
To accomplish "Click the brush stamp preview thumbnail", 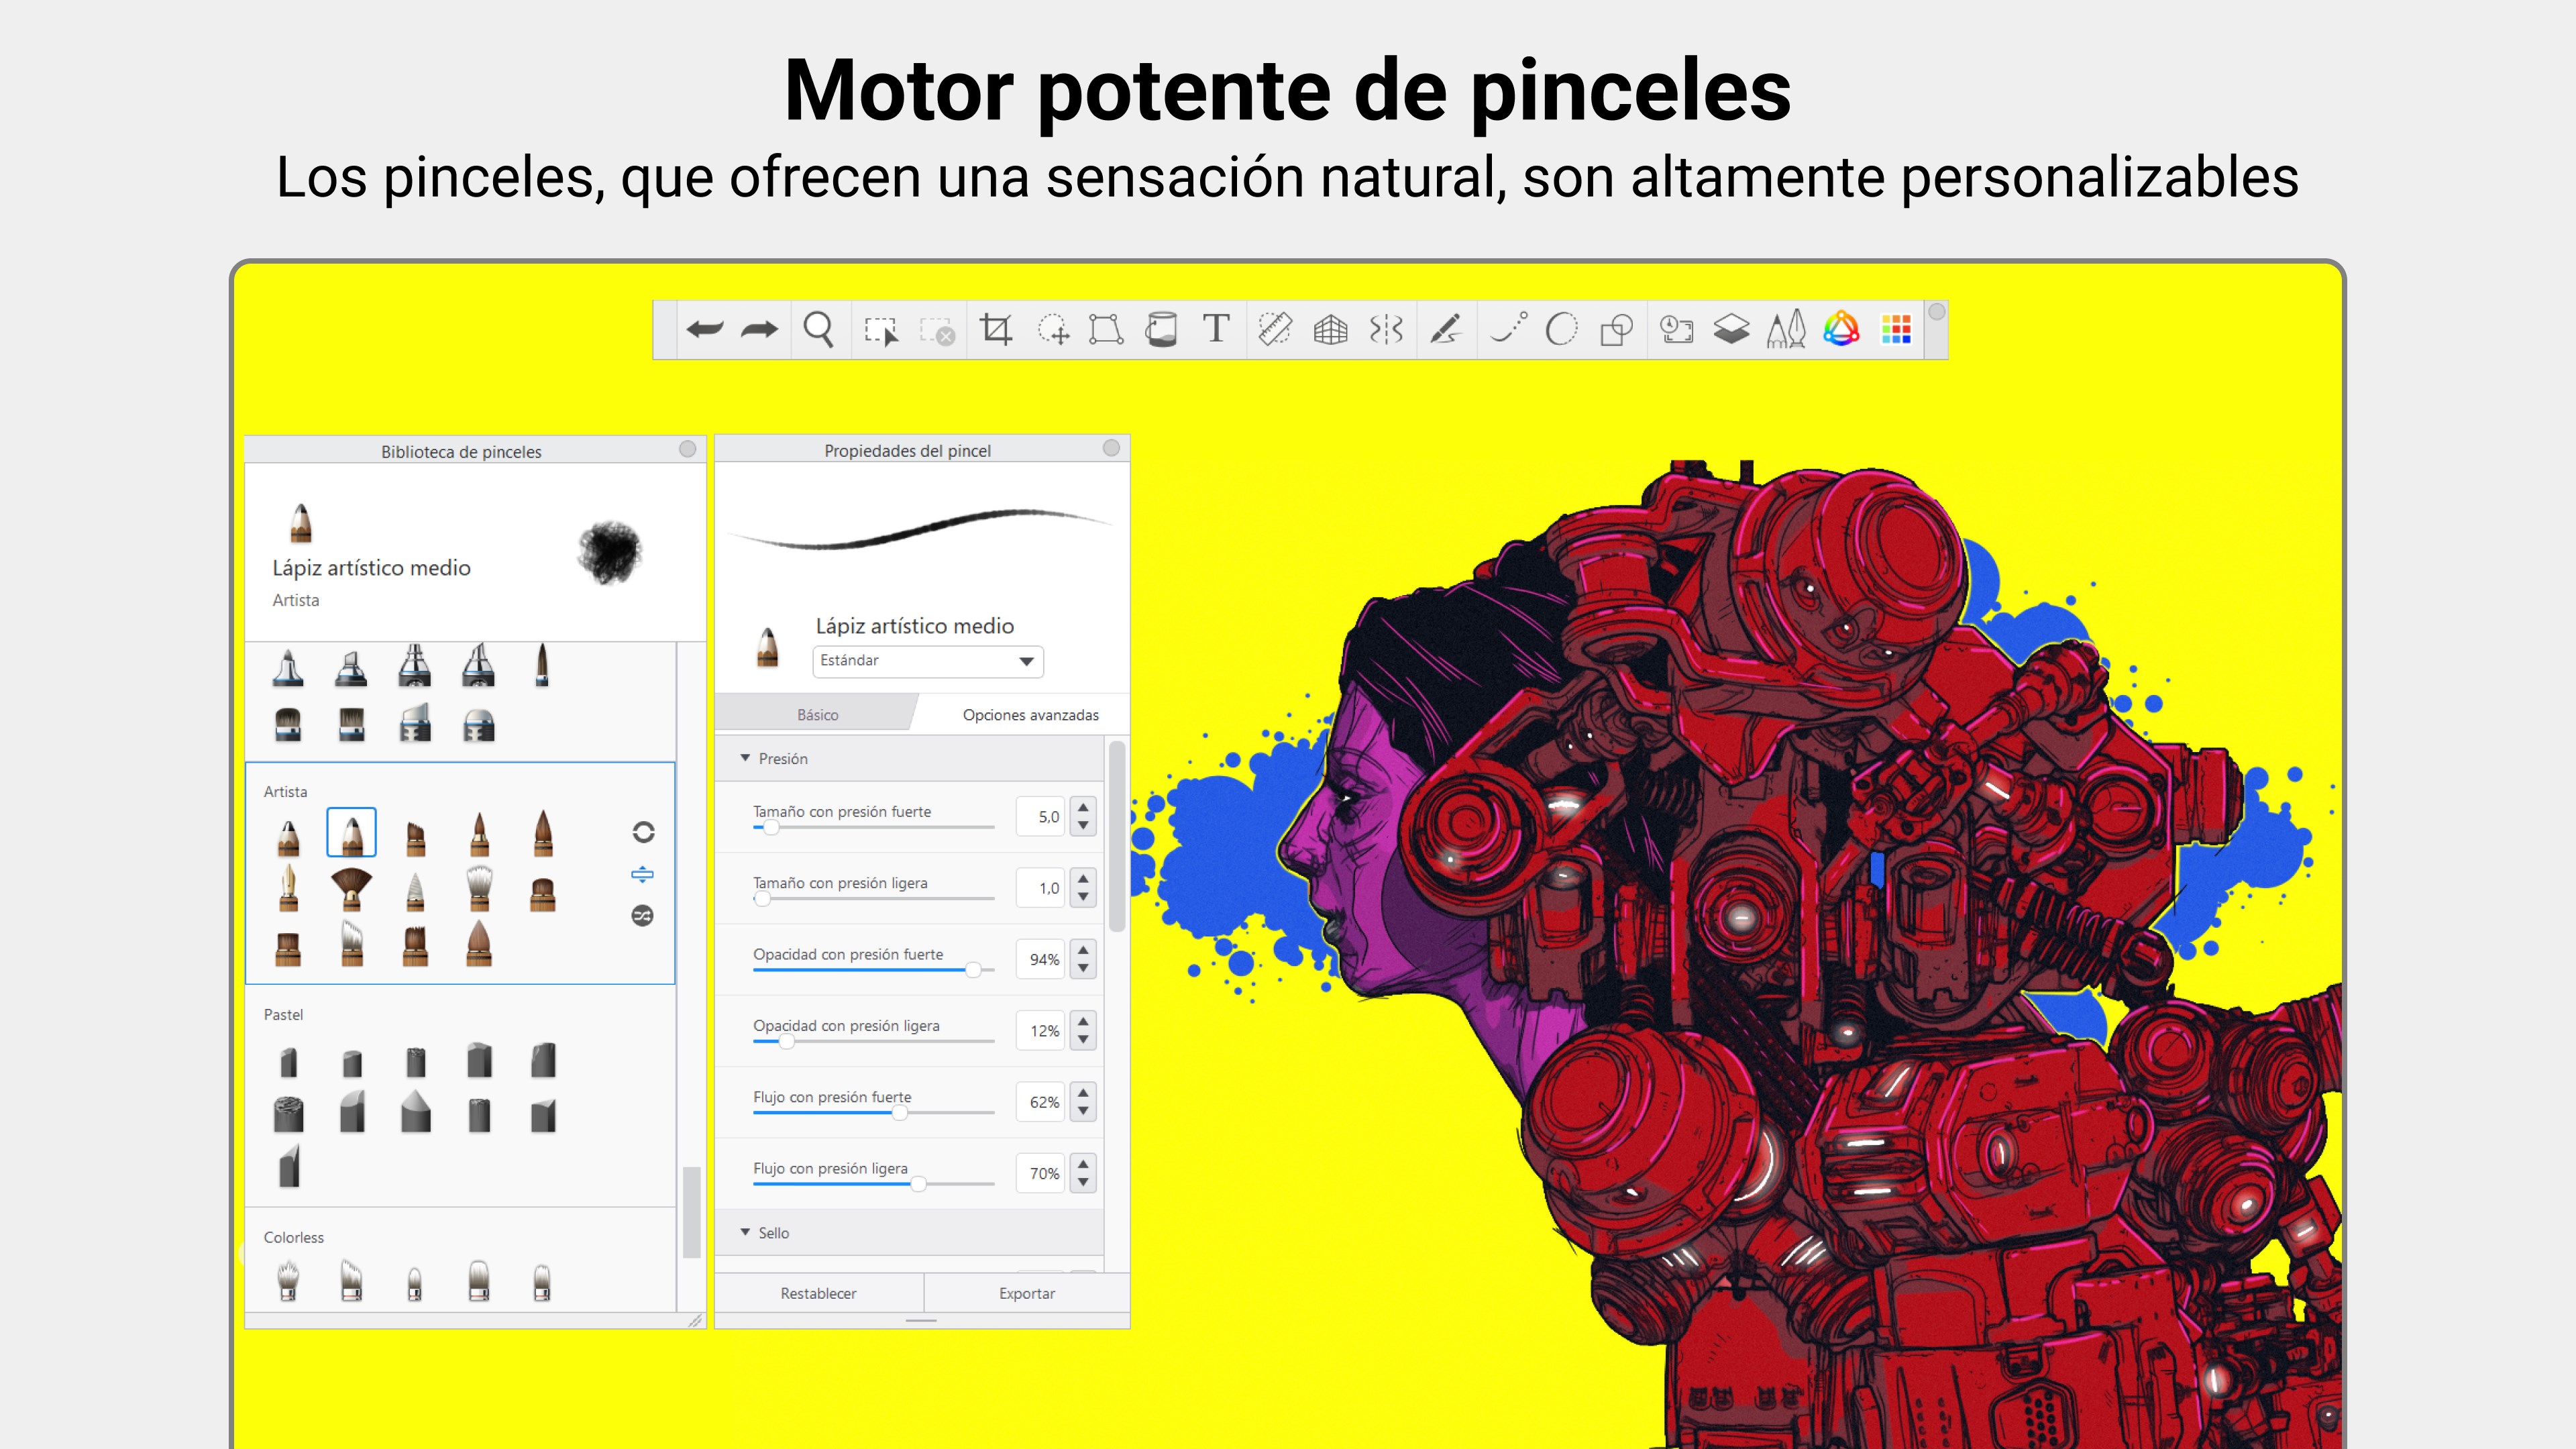I will click(610, 551).
